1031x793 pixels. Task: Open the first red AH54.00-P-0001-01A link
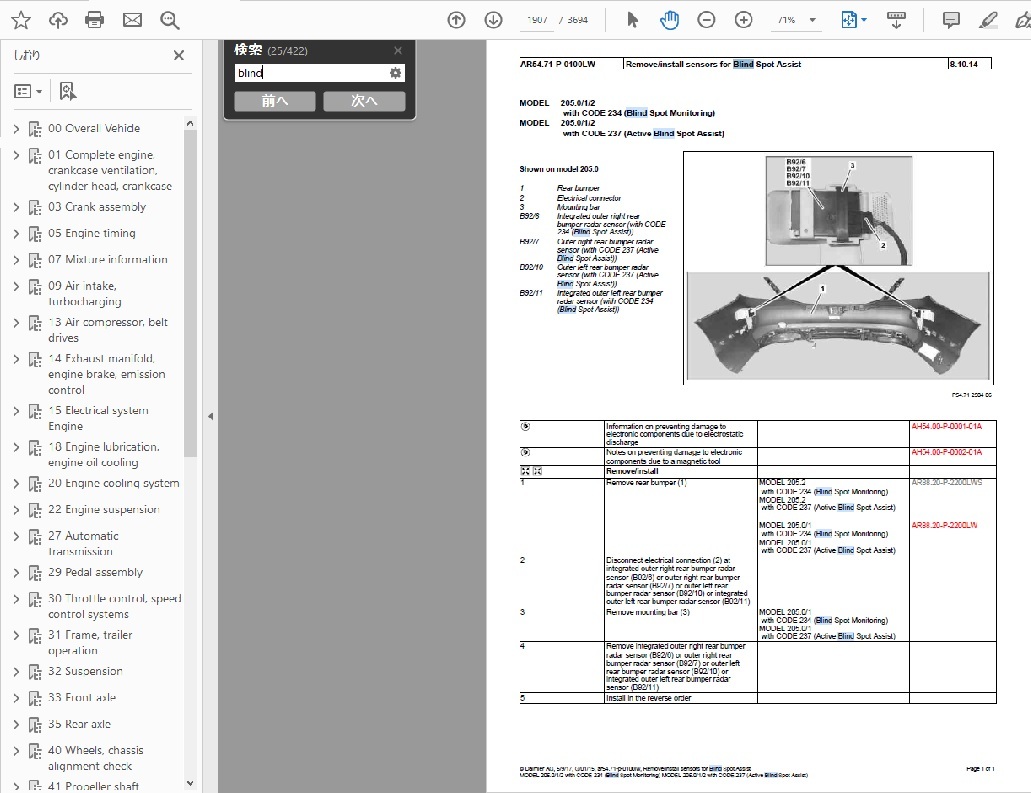pos(946,427)
